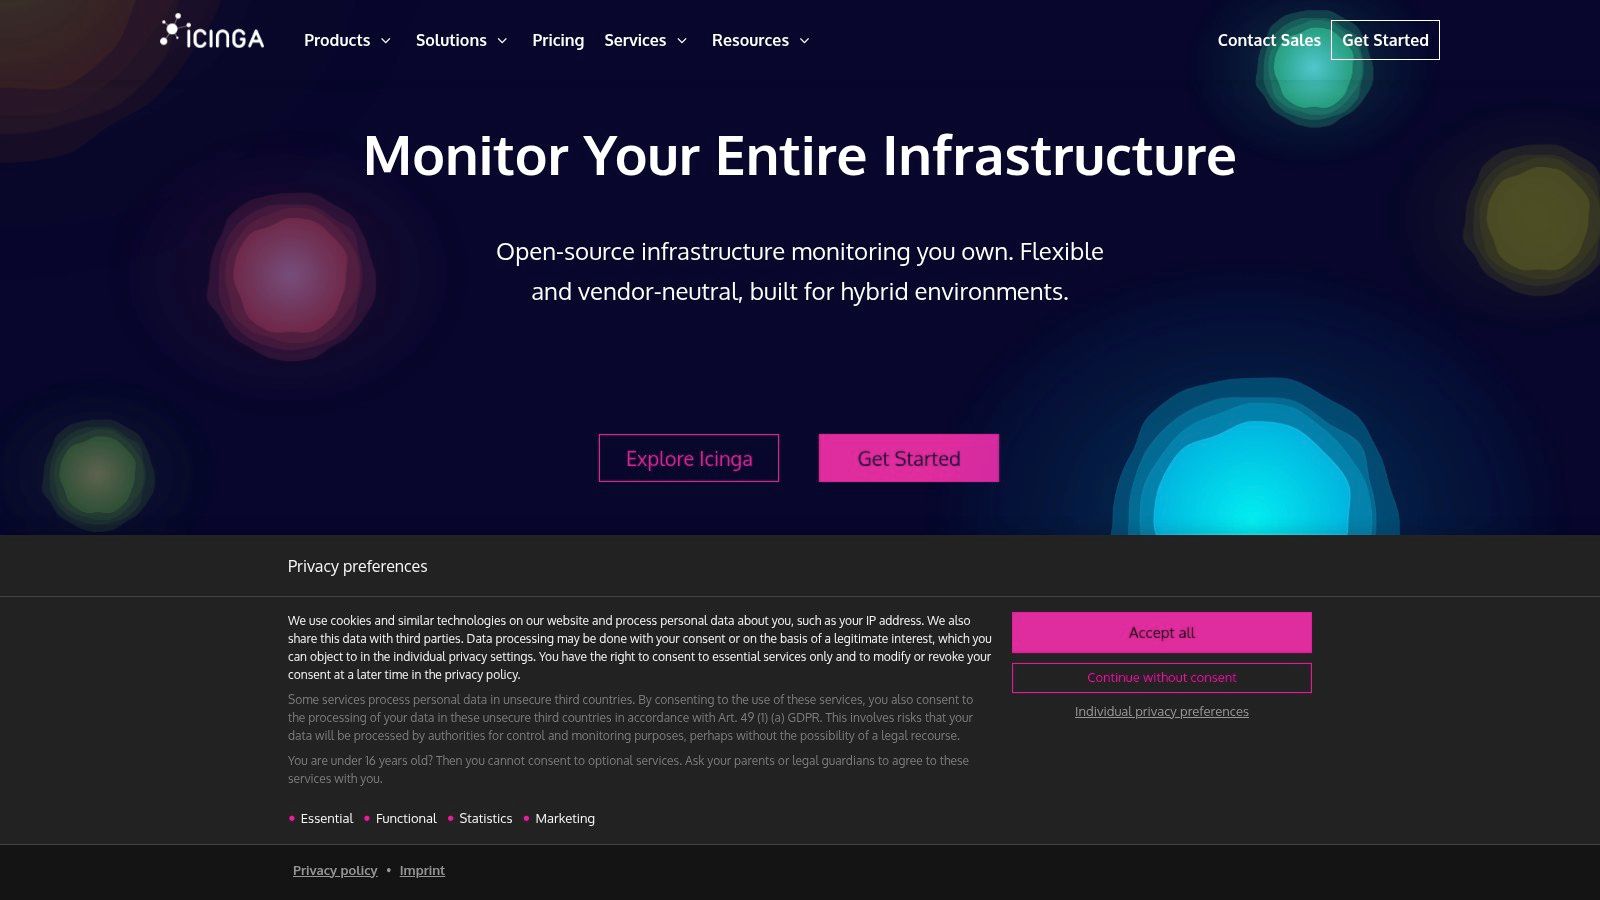This screenshot has height=900, width=1600.
Task: Expand the Resources menu chevron
Action: point(804,41)
